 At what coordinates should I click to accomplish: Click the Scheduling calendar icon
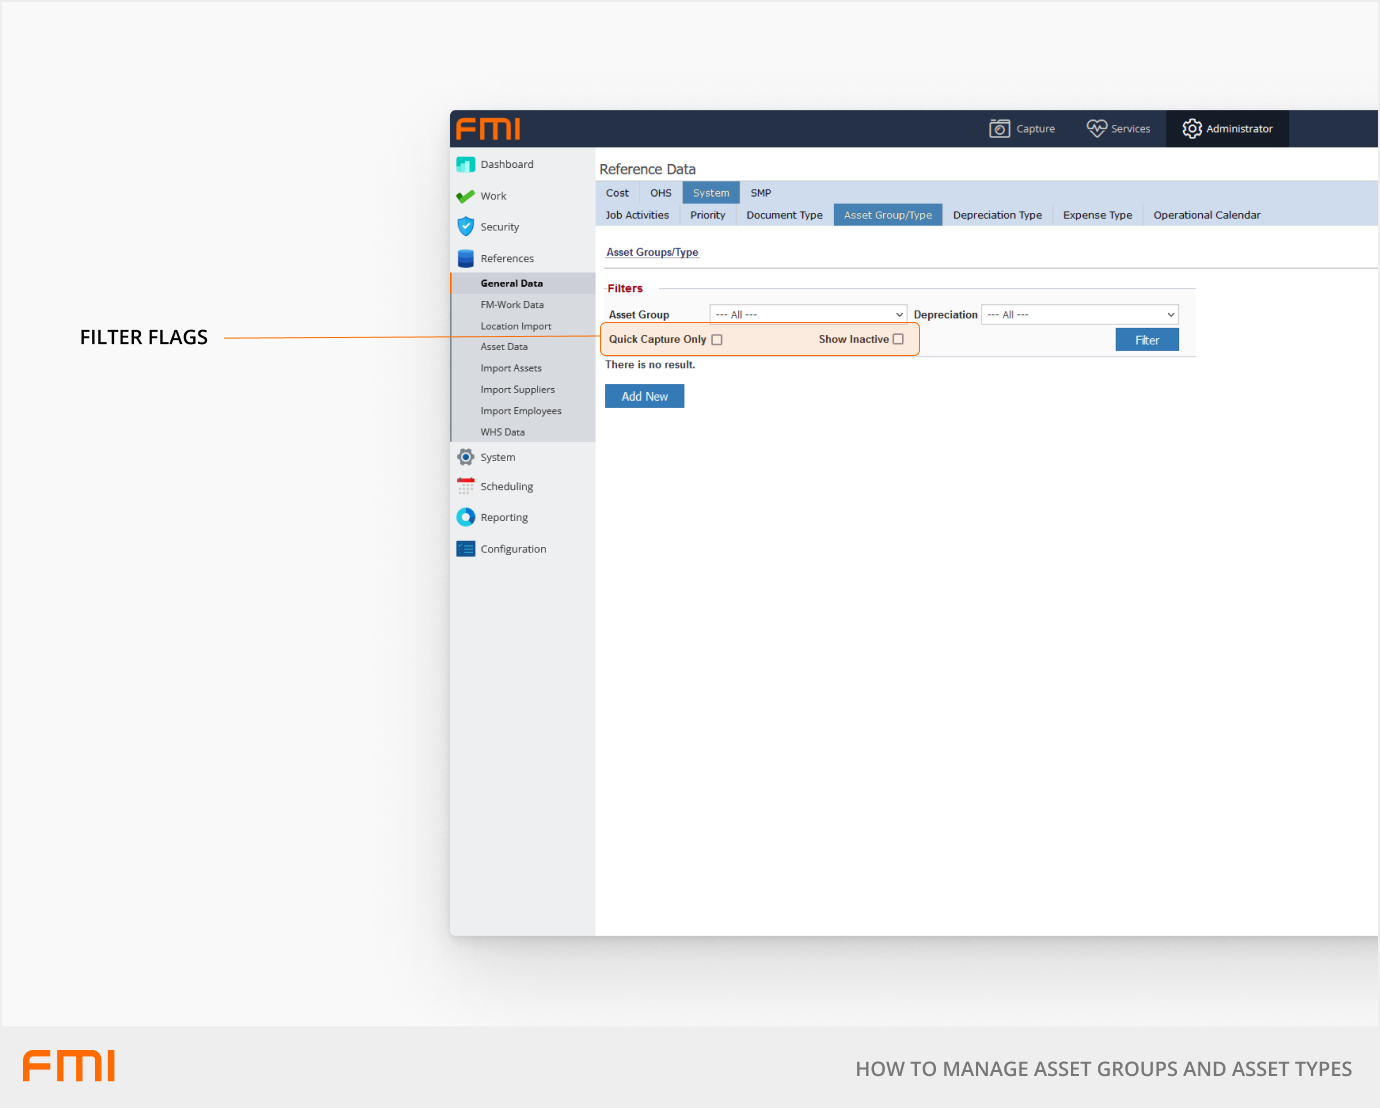(465, 487)
